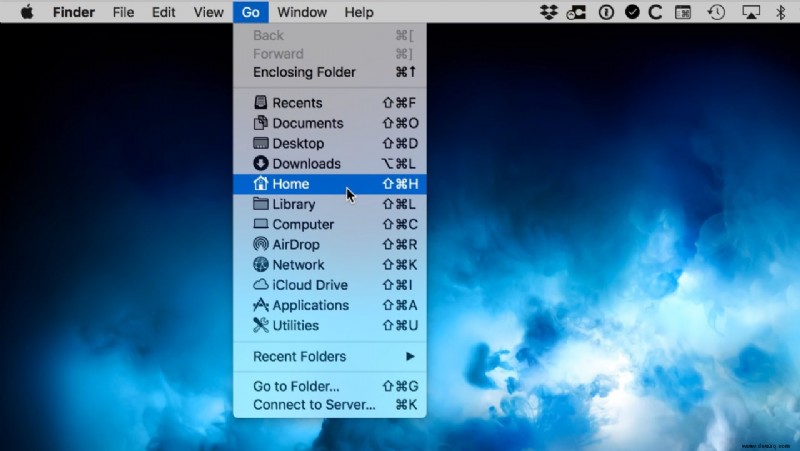
Task: Click the Recents icon in the Go menu
Action: click(260, 103)
